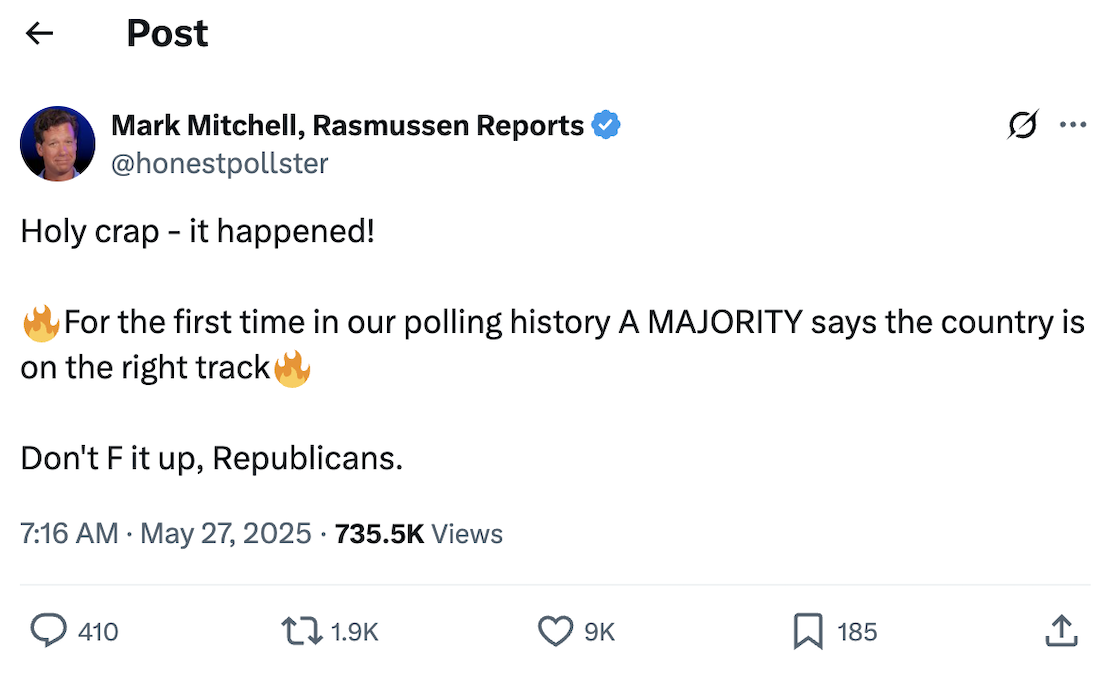
Task: Open the @honestpollster handle link
Action: [219, 164]
